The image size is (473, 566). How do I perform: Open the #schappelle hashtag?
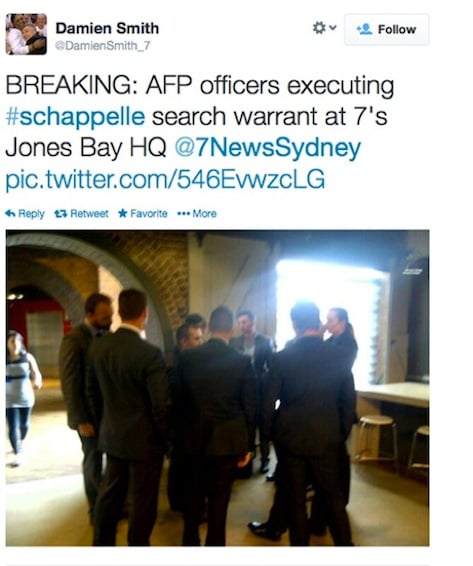point(75,116)
